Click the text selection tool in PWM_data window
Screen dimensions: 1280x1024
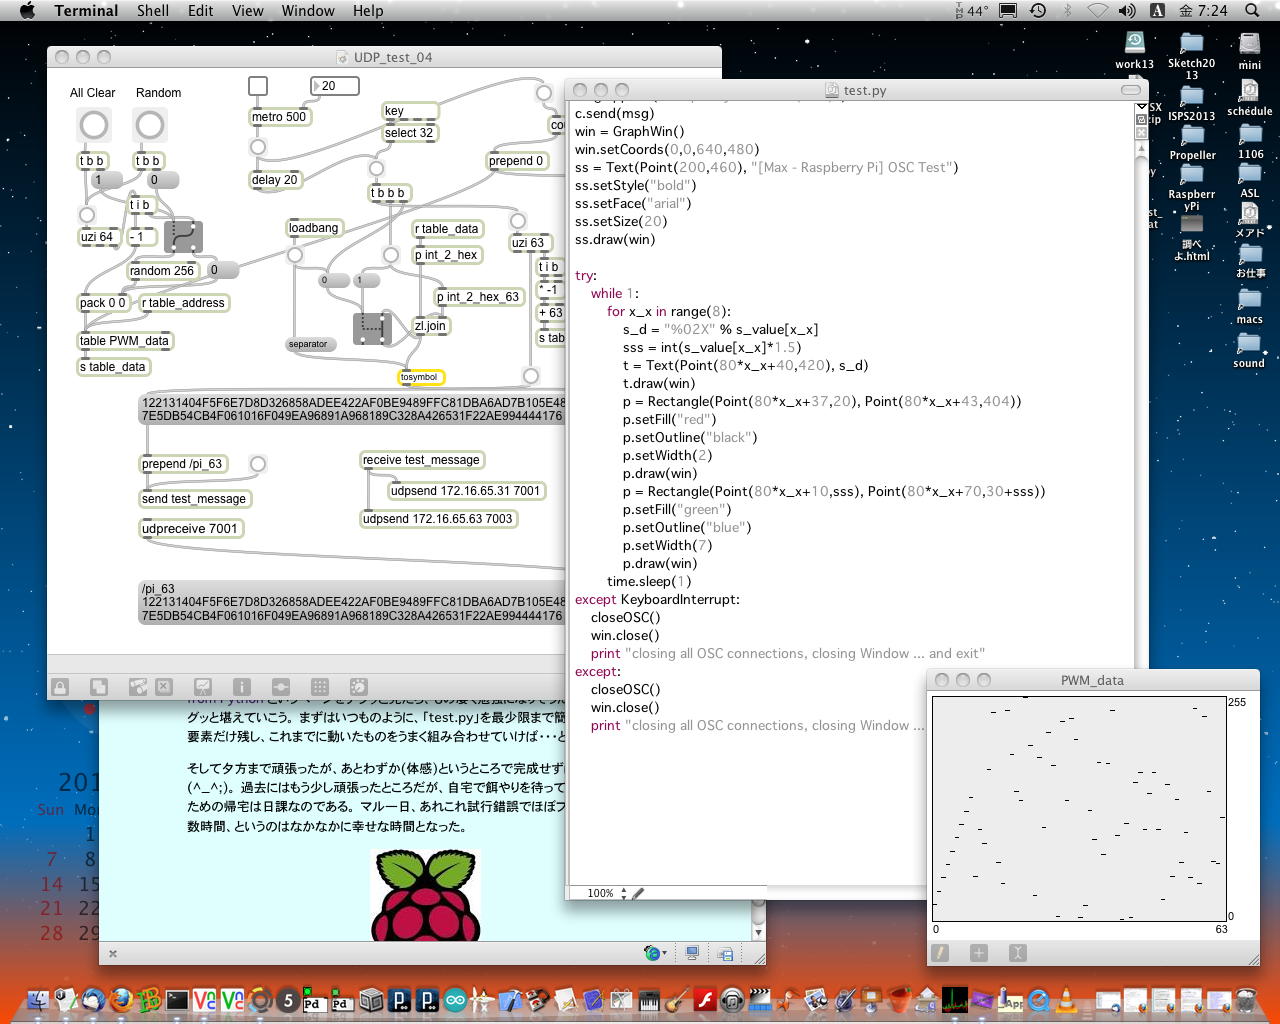point(1017,953)
